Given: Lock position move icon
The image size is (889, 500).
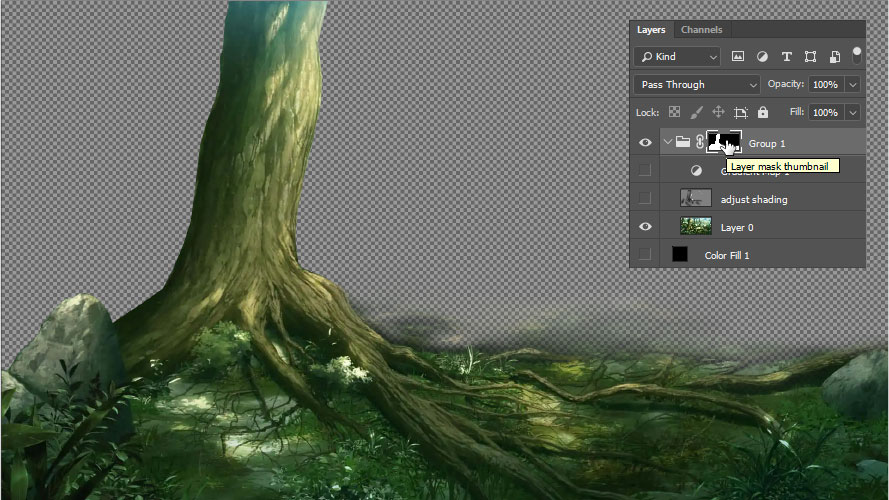Looking at the screenshot, I should 718,113.
